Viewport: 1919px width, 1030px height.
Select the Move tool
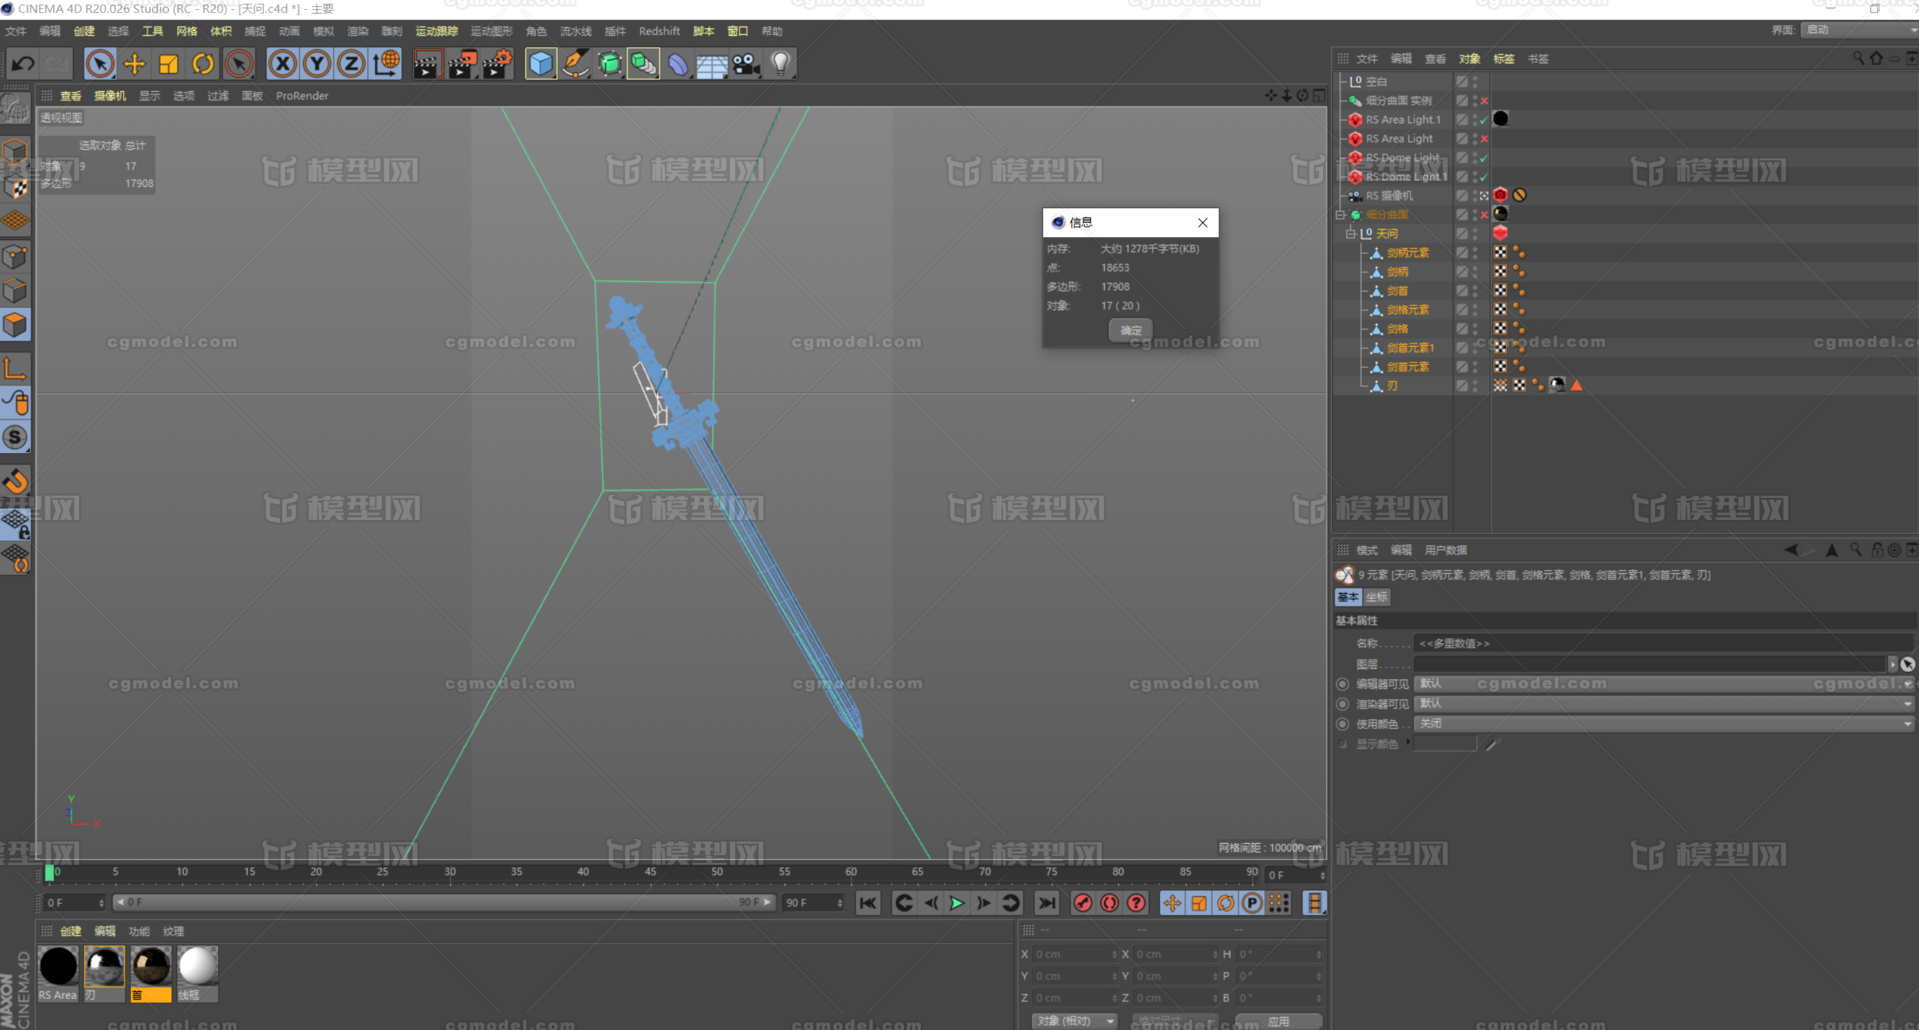point(134,64)
